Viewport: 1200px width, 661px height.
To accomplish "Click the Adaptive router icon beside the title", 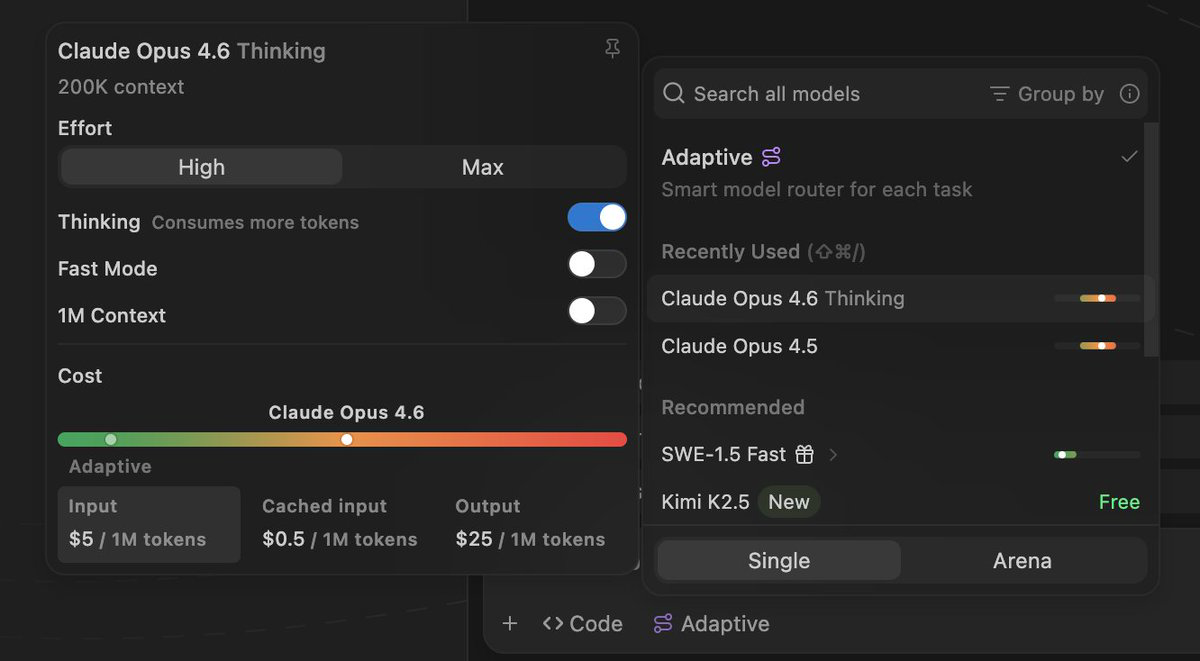I will (x=771, y=157).
